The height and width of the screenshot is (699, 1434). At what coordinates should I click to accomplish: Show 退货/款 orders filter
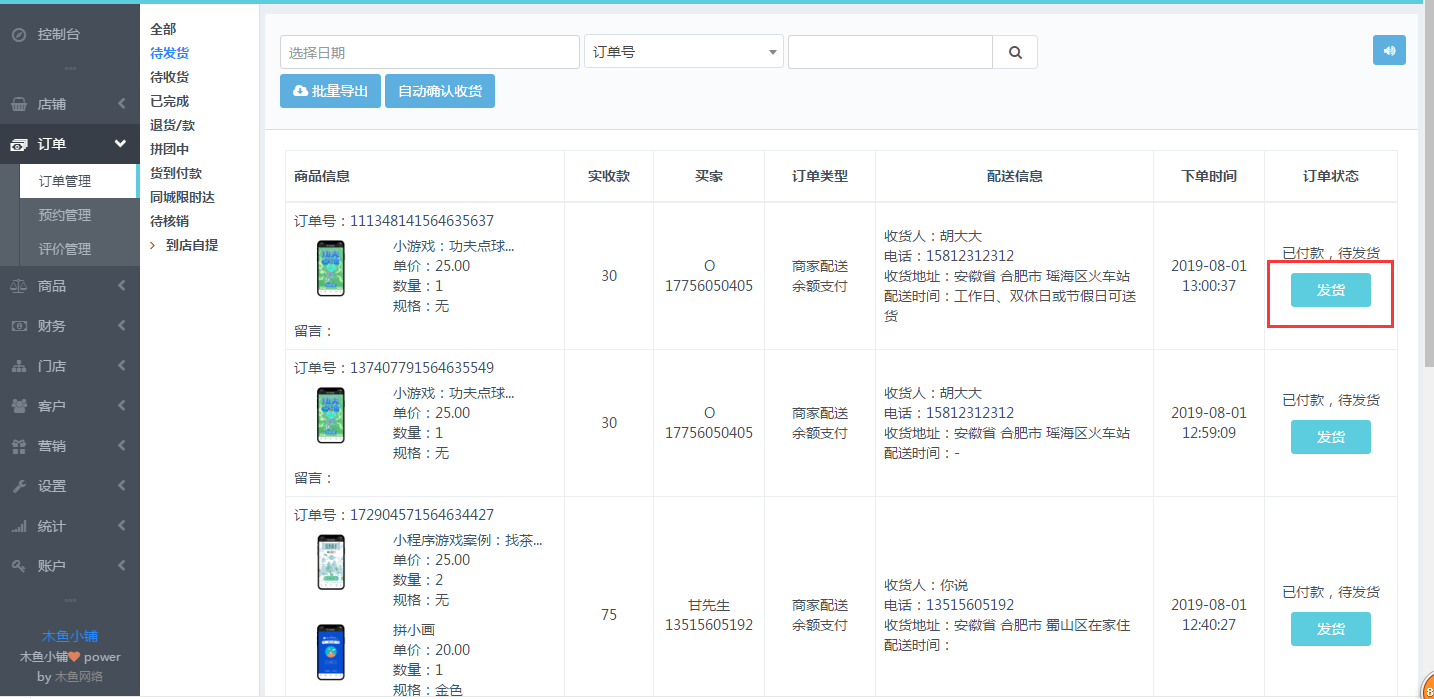(172, 125)
